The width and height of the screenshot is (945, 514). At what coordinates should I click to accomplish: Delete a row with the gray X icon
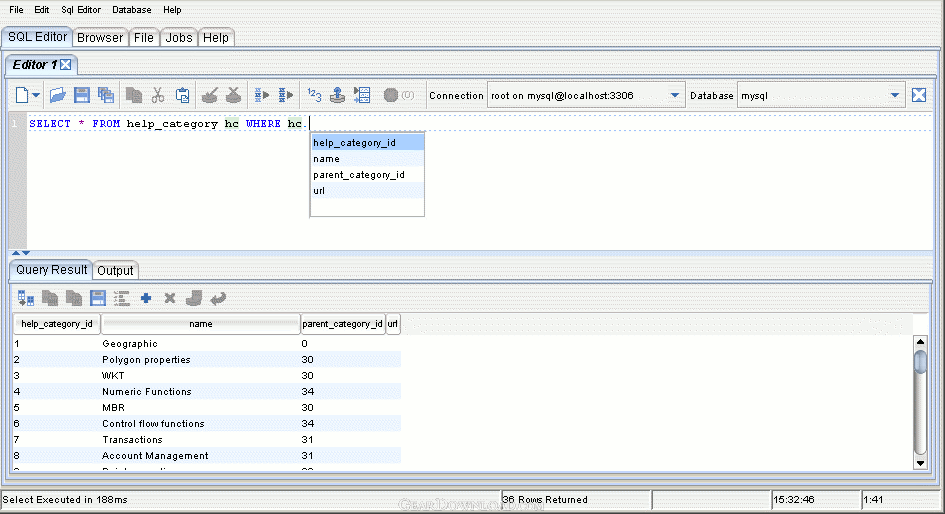170,298
